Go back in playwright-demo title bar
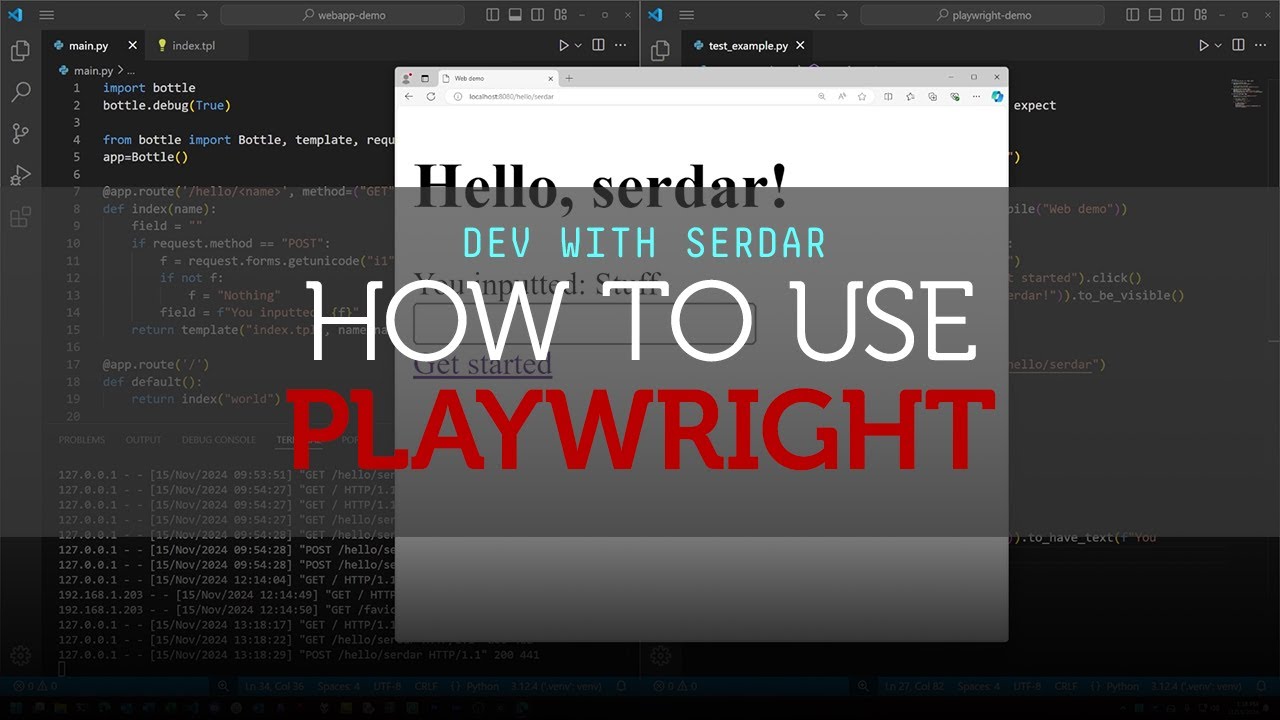The image size is (1280, 720). (x=820, y=15)
